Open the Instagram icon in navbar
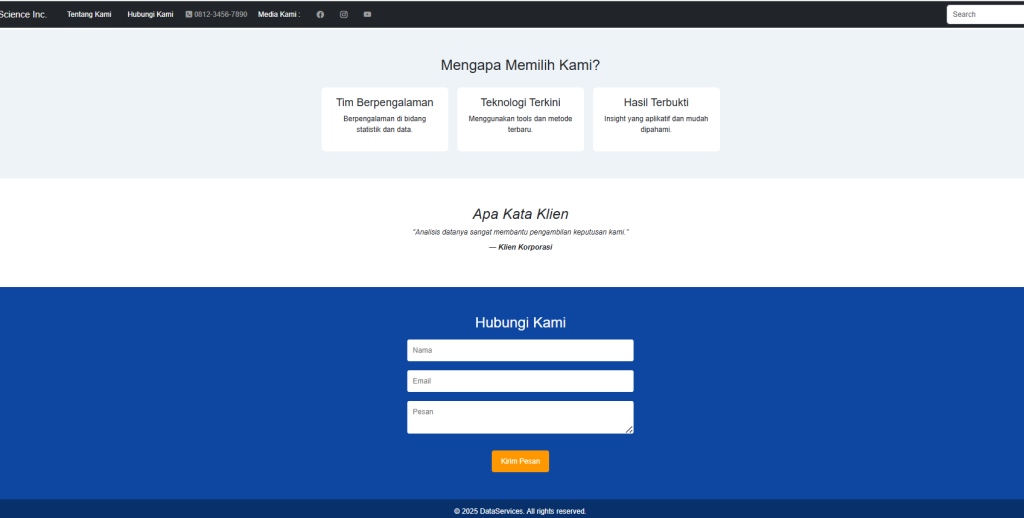This screenshot has width=1024, height=518. [x=344, y=14]
